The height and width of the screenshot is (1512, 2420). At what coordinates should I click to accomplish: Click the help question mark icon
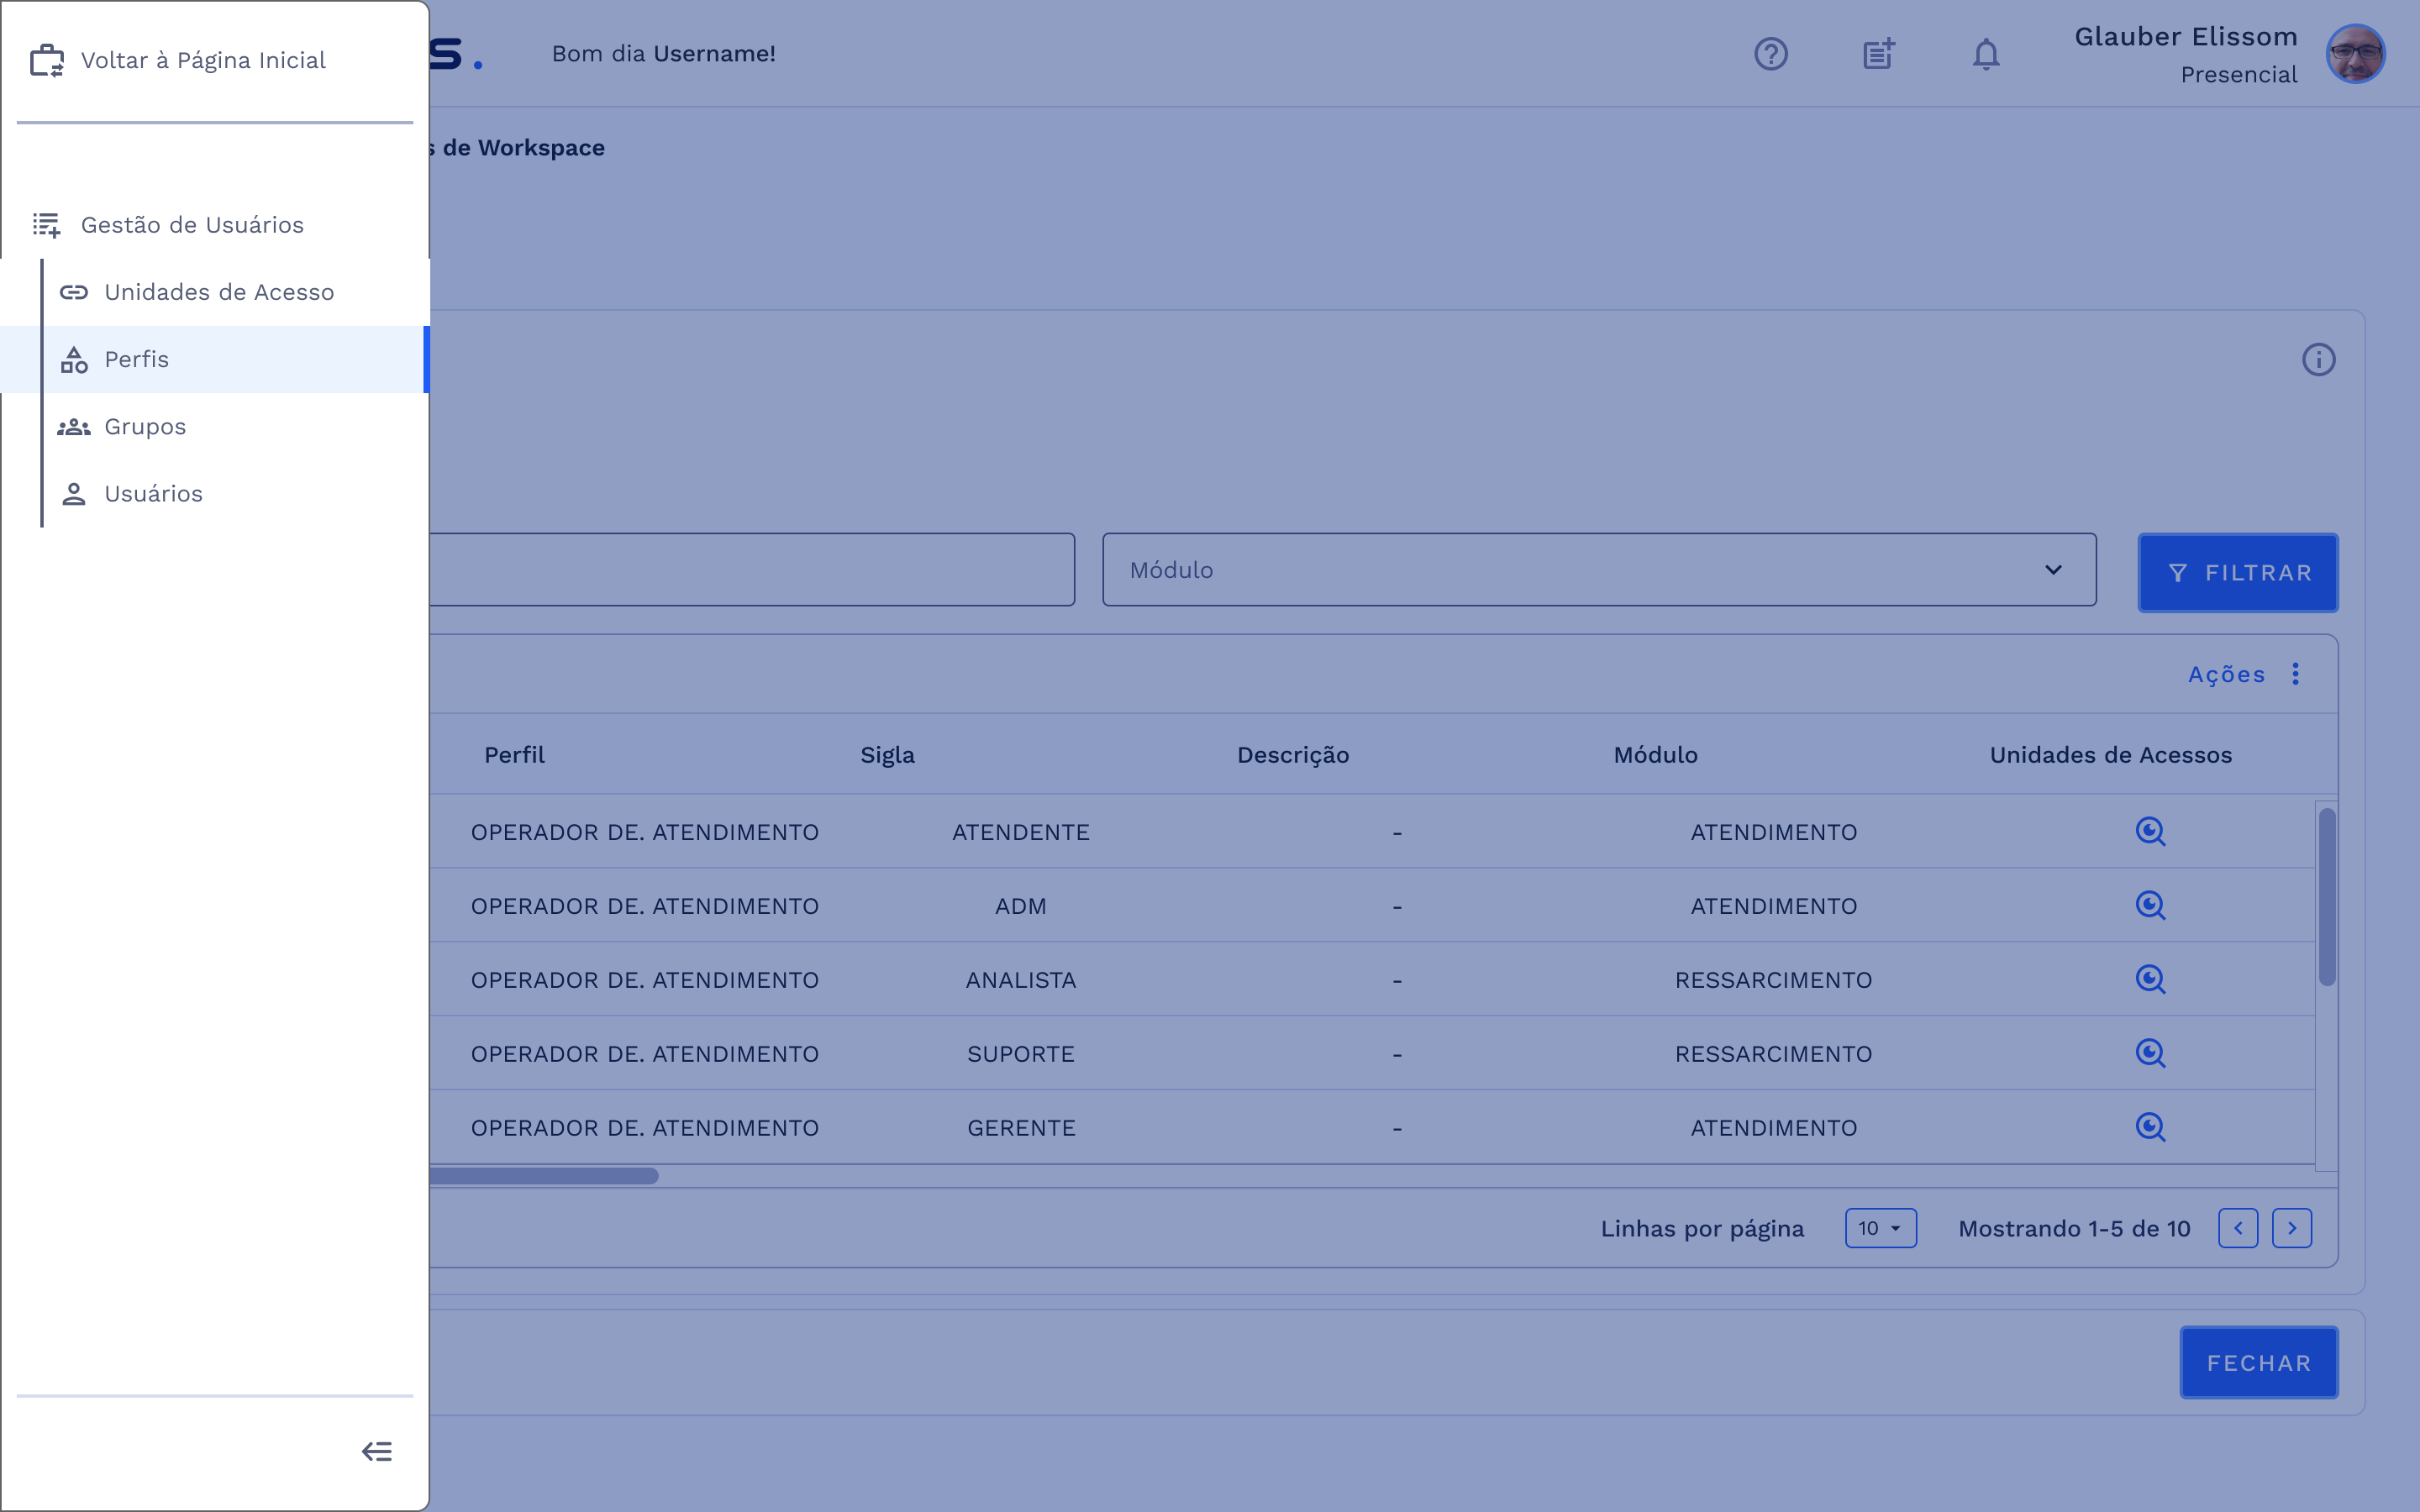1770,54
